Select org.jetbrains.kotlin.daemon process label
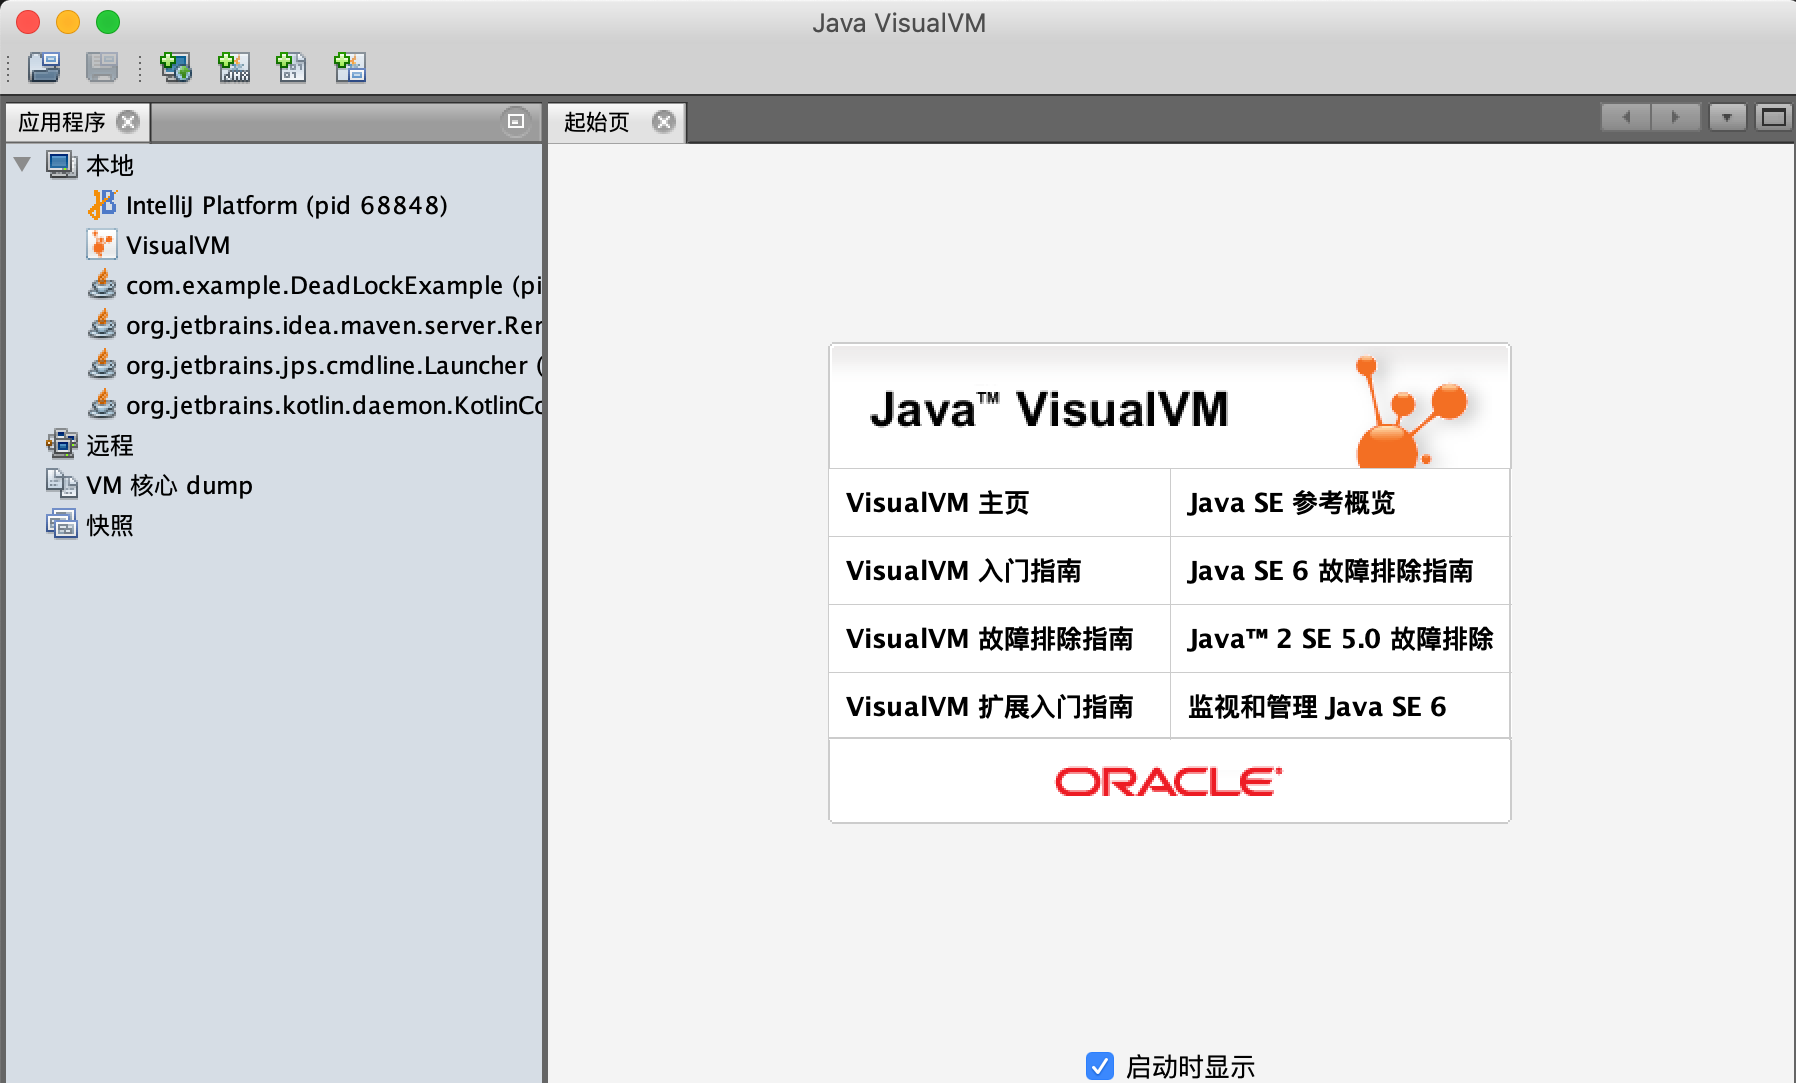The height and width of the screenshot is (1083, 1796). pos(333,405)
